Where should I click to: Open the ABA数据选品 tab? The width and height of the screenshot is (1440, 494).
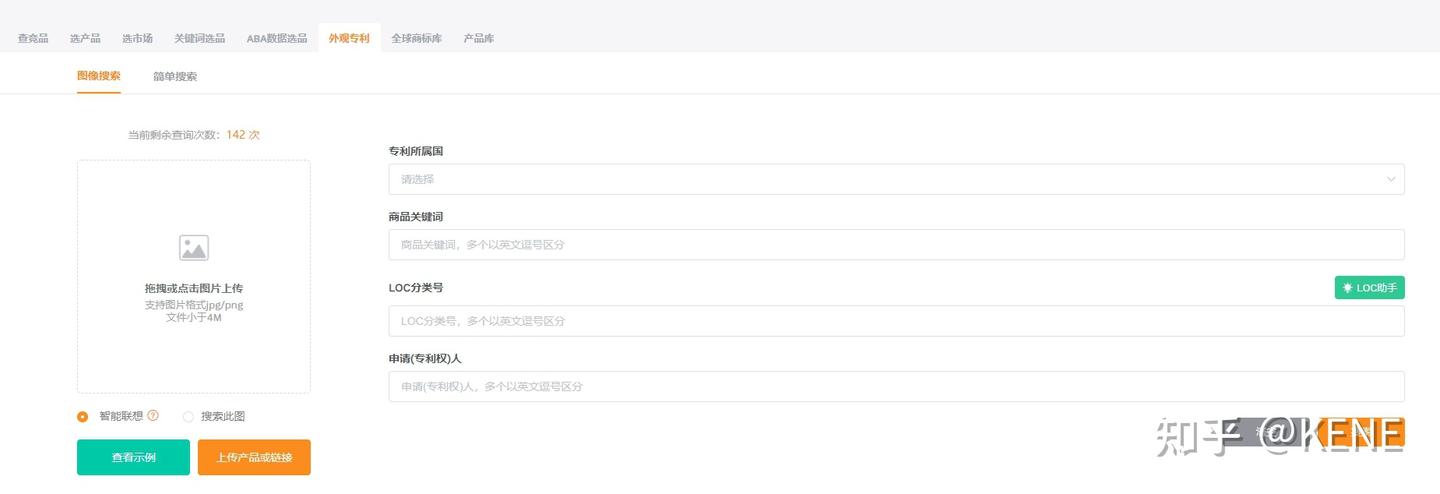[x=277, y=38]
